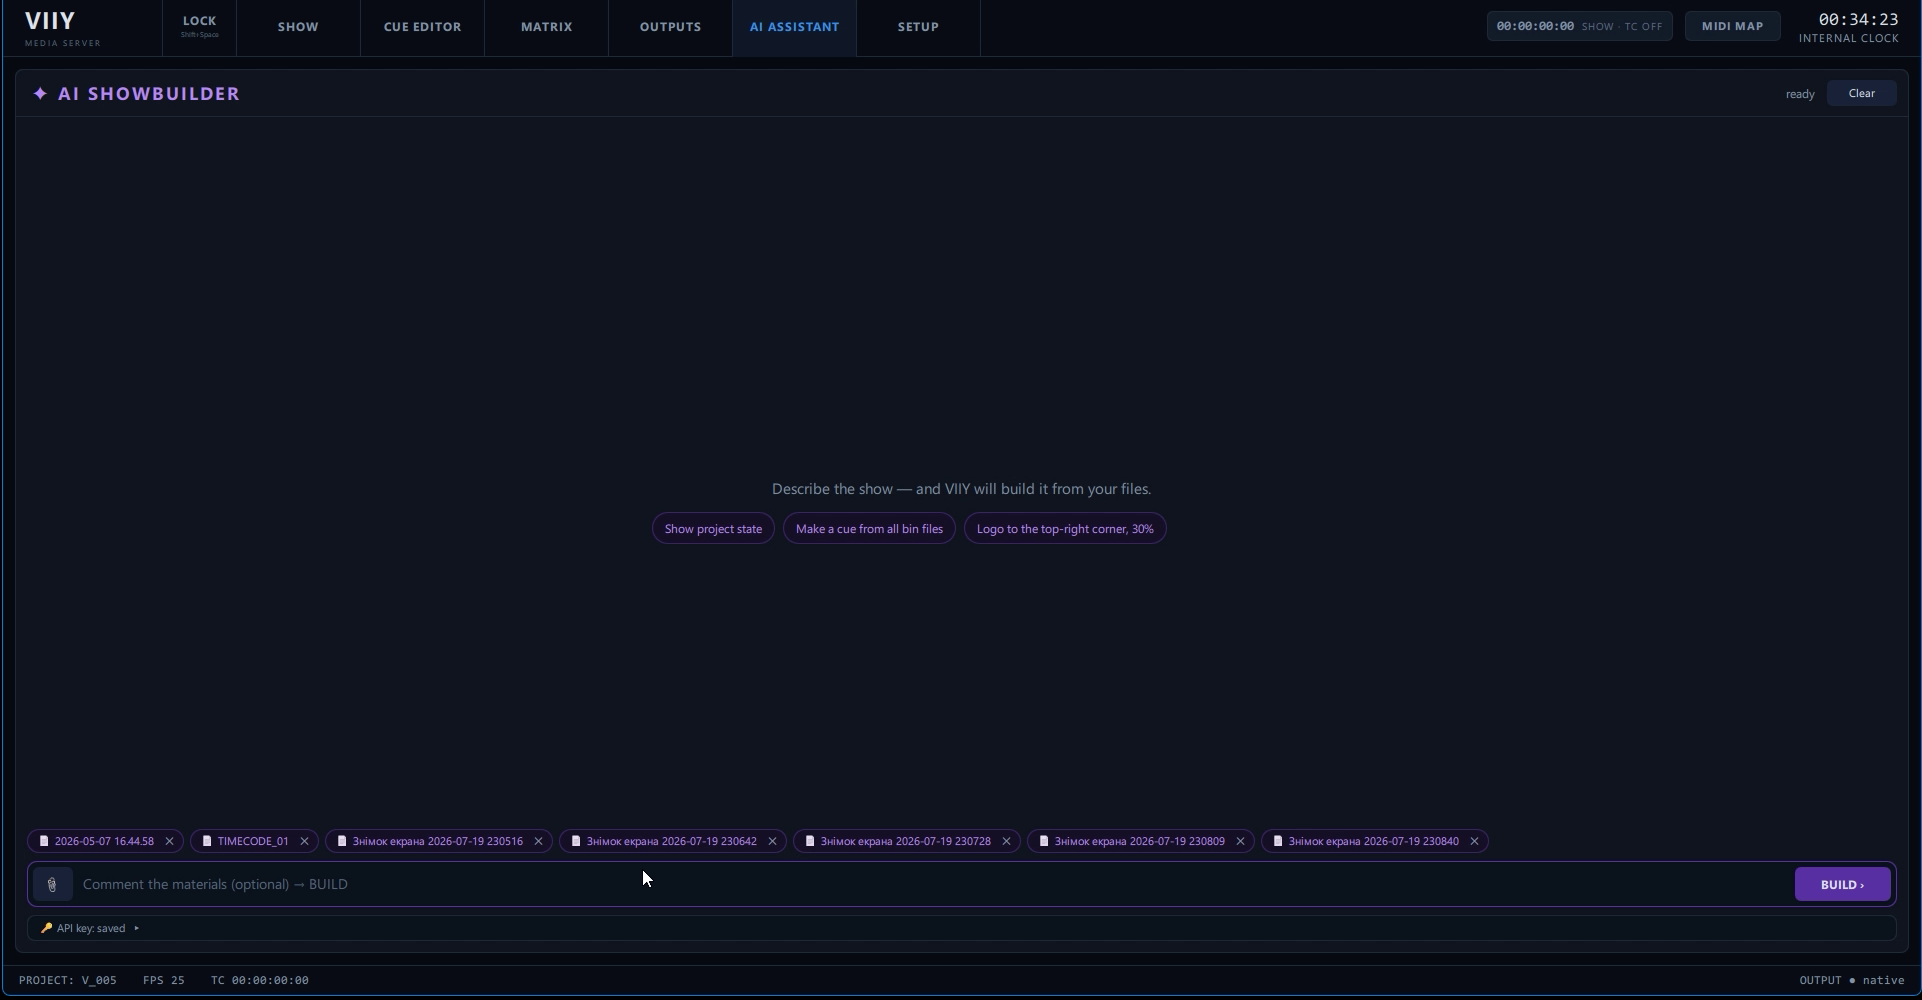Click the 'ready' status text
The height and width of the screenshot is (1000, 1922).
coord(1800,95)
